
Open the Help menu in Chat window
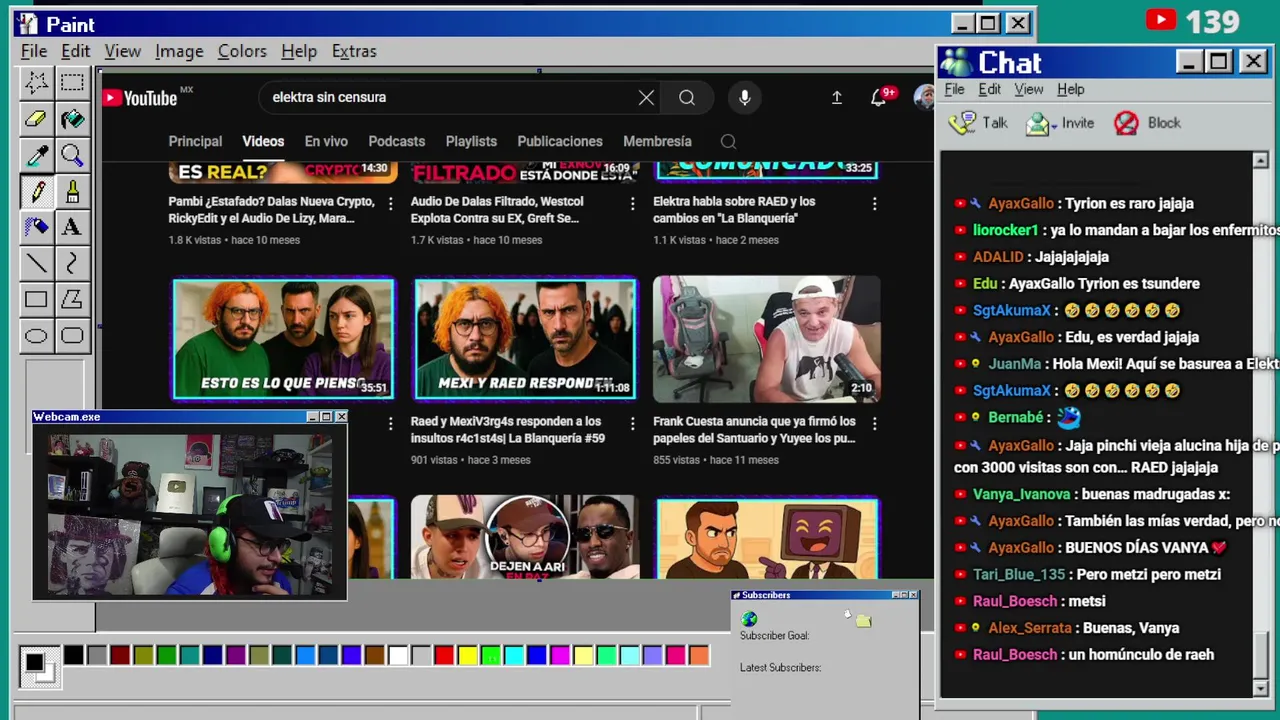[x=1071, y=89]
